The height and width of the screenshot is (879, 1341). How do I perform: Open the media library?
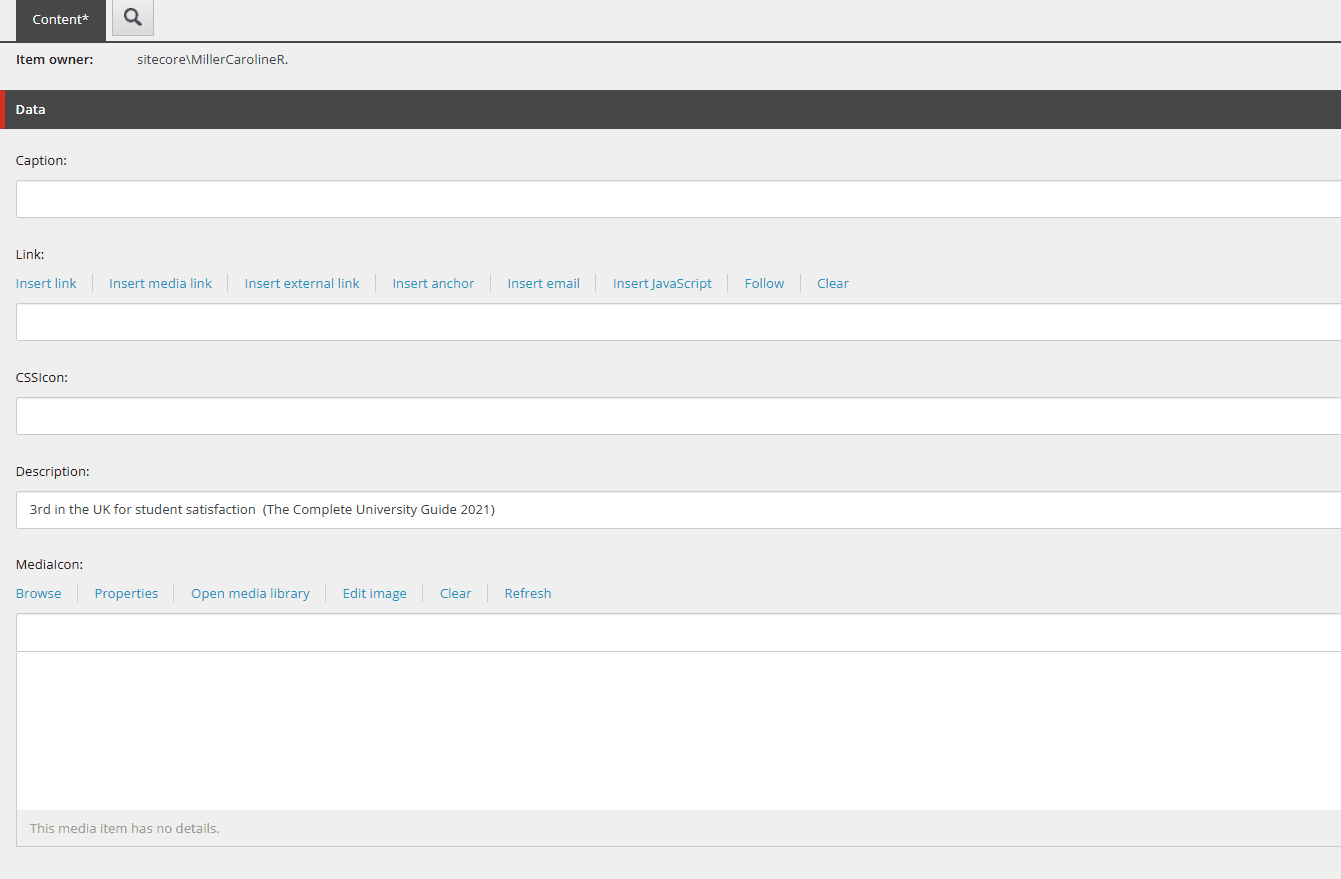point(250,593)
